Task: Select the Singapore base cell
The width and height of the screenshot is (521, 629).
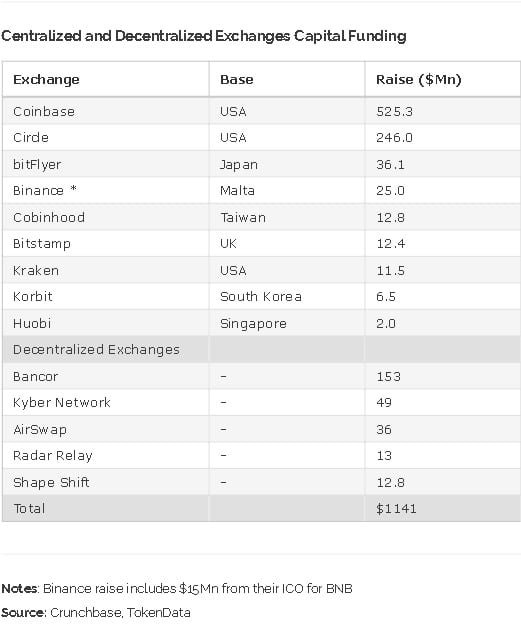Action: 253,323
